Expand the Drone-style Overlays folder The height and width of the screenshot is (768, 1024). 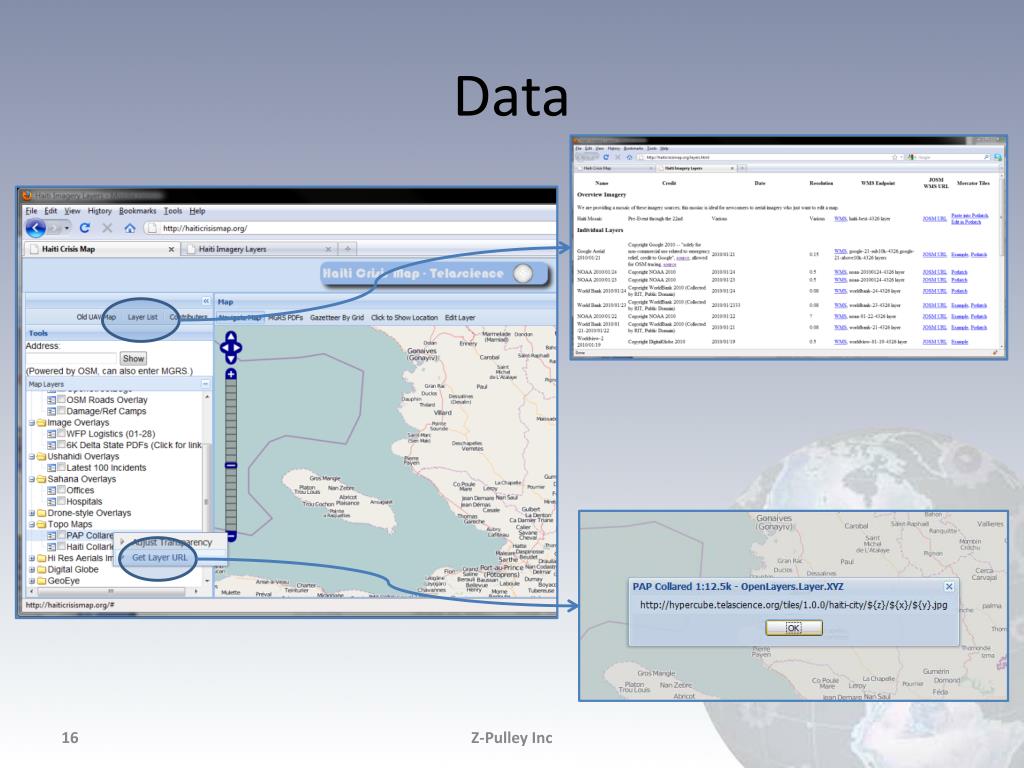click(31, 513)
